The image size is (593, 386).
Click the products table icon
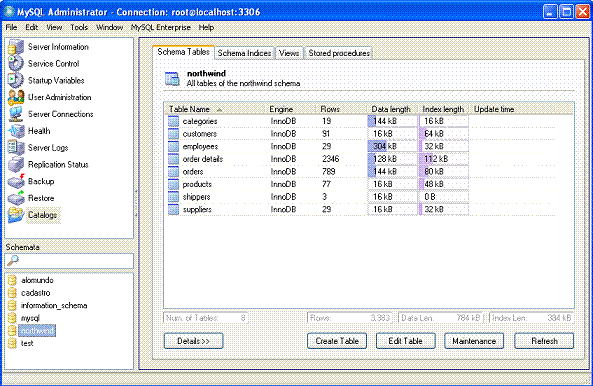(173, 184)
